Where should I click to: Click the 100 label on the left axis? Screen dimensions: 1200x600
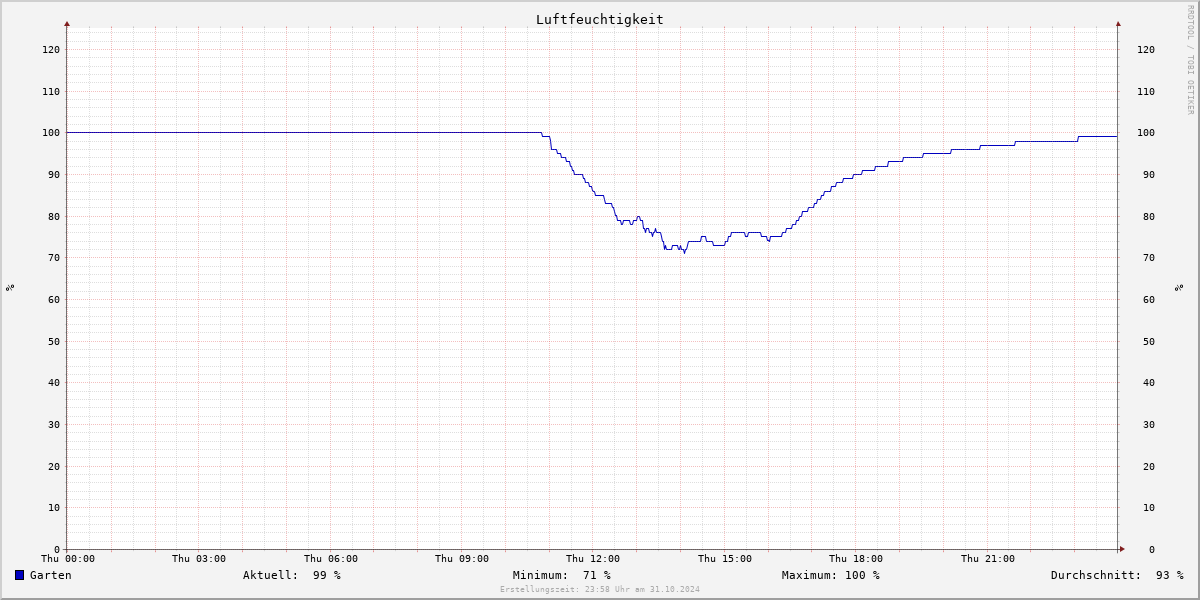click(50, 132)
